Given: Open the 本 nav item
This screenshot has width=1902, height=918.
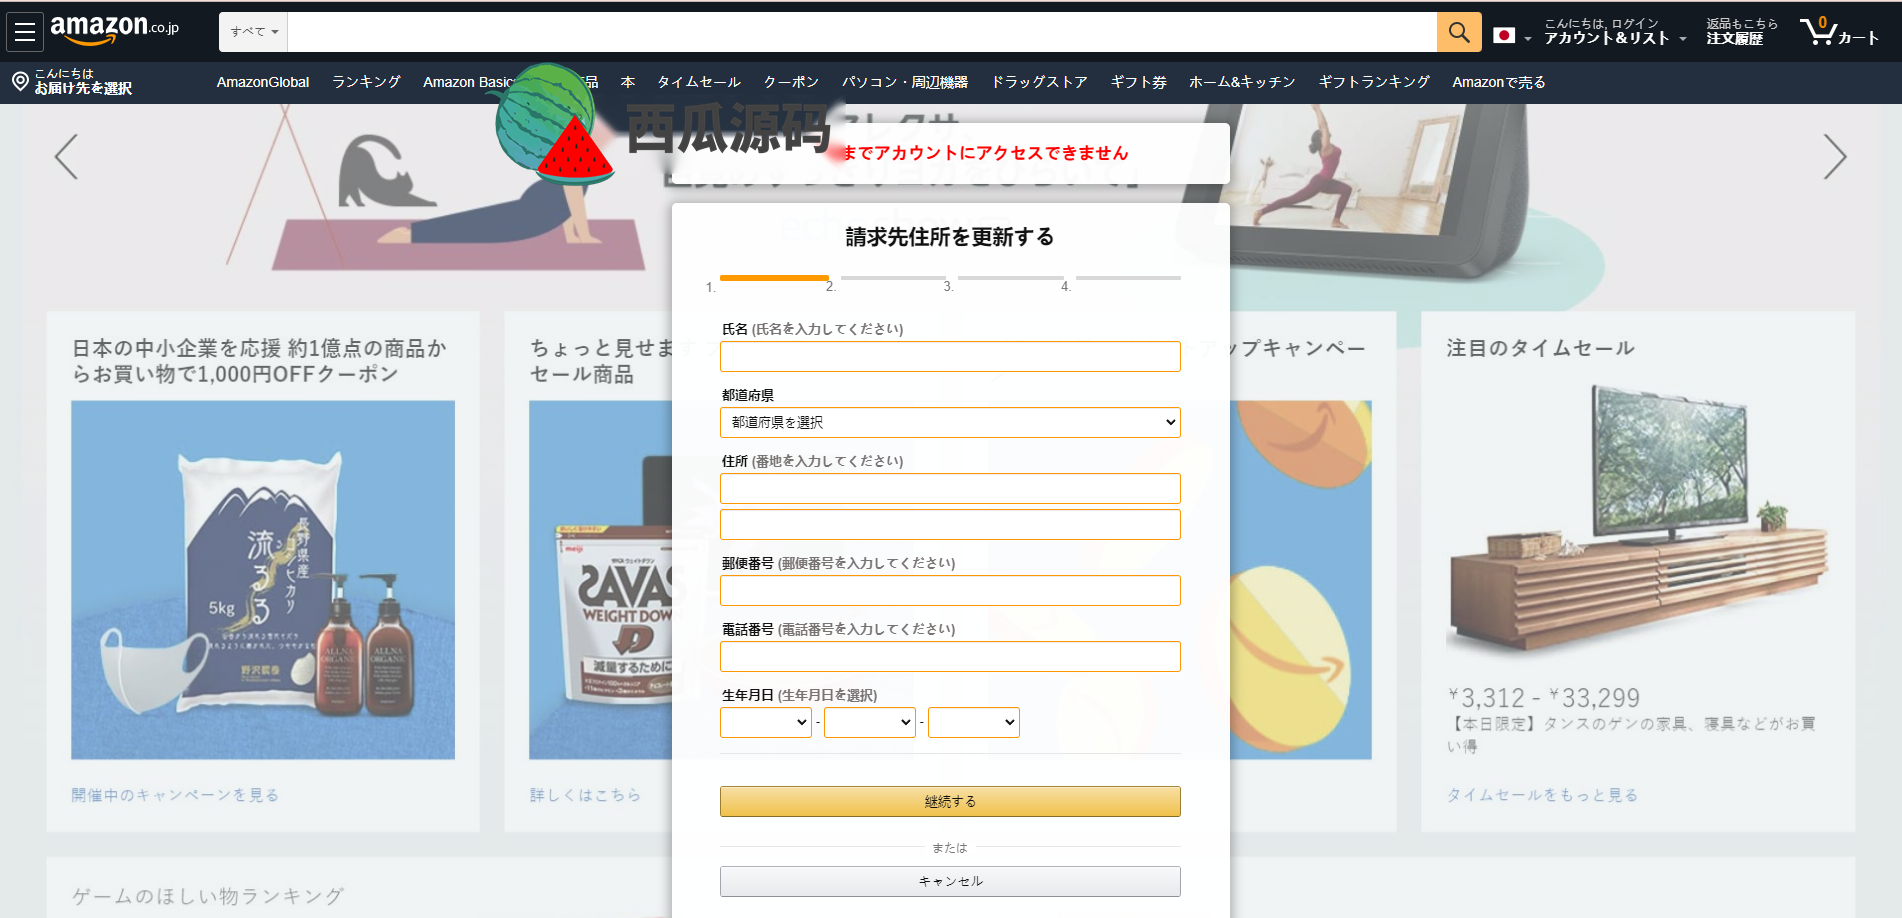Looking at the screenshot, I should click(628, 82).
